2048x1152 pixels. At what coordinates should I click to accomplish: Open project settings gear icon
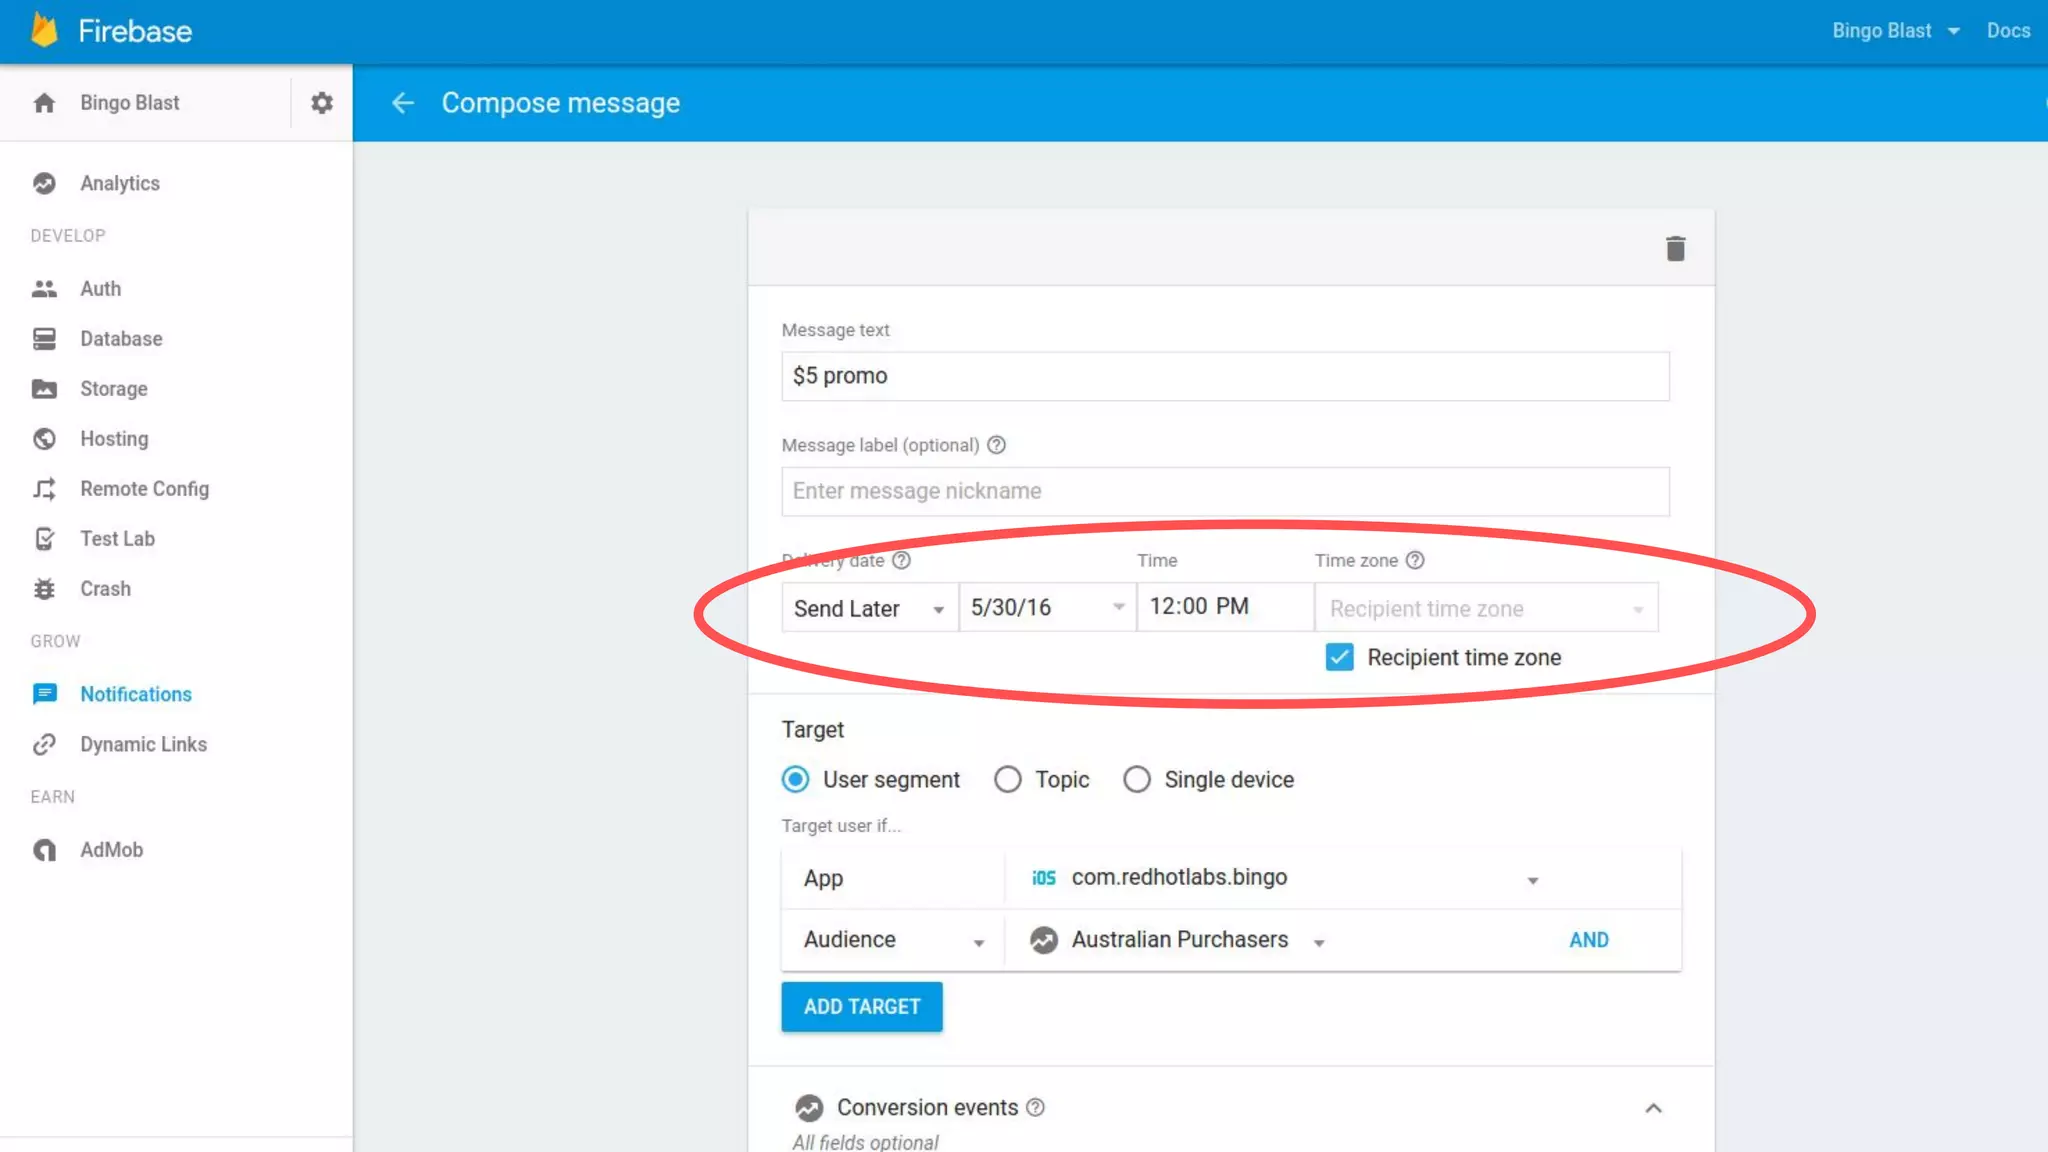321,103
